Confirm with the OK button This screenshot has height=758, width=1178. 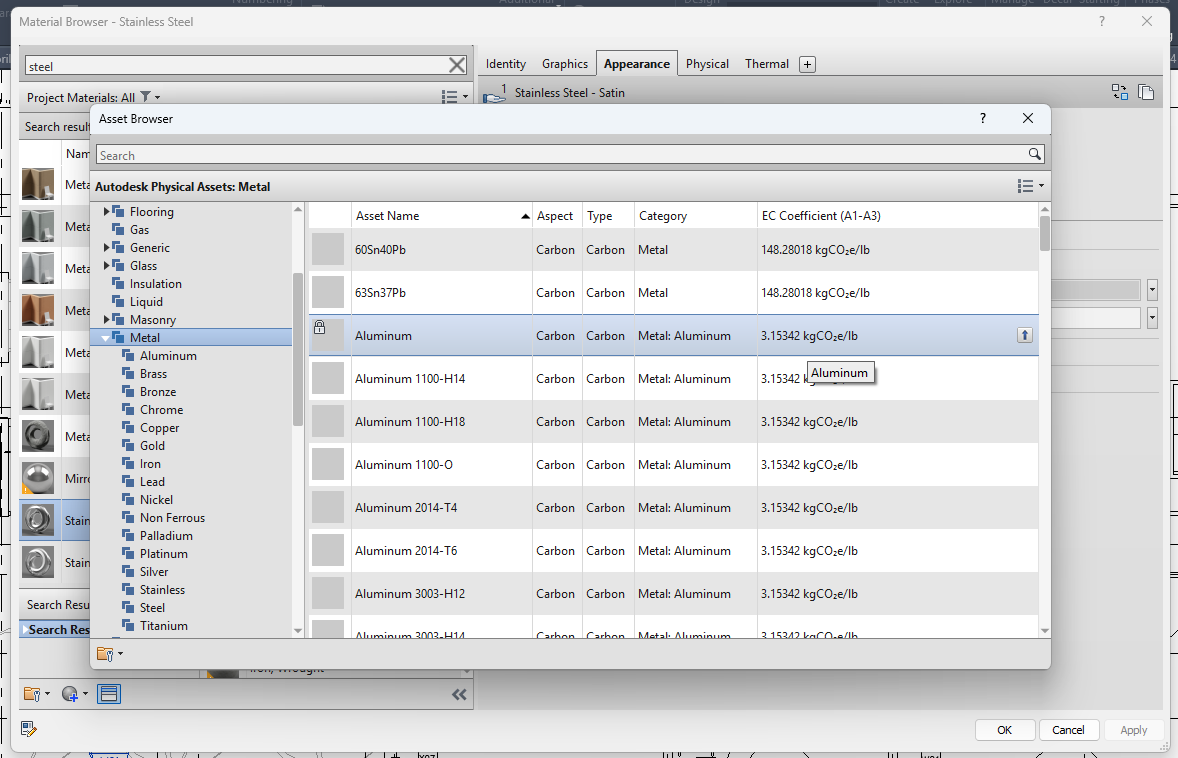(1004, 729)
